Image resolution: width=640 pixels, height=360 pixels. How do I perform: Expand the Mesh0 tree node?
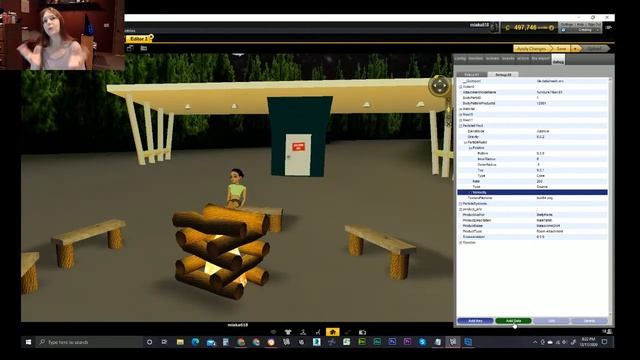[x=460, y=114]
